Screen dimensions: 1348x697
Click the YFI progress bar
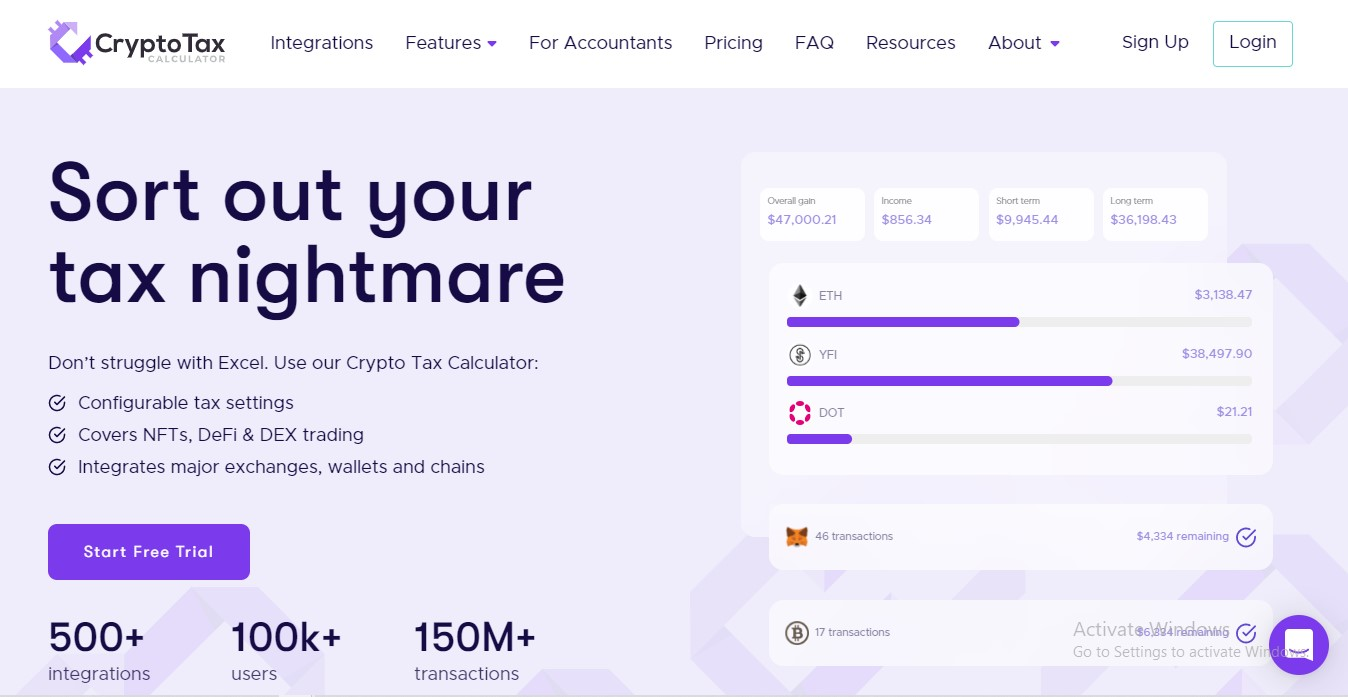(1019, 381)
